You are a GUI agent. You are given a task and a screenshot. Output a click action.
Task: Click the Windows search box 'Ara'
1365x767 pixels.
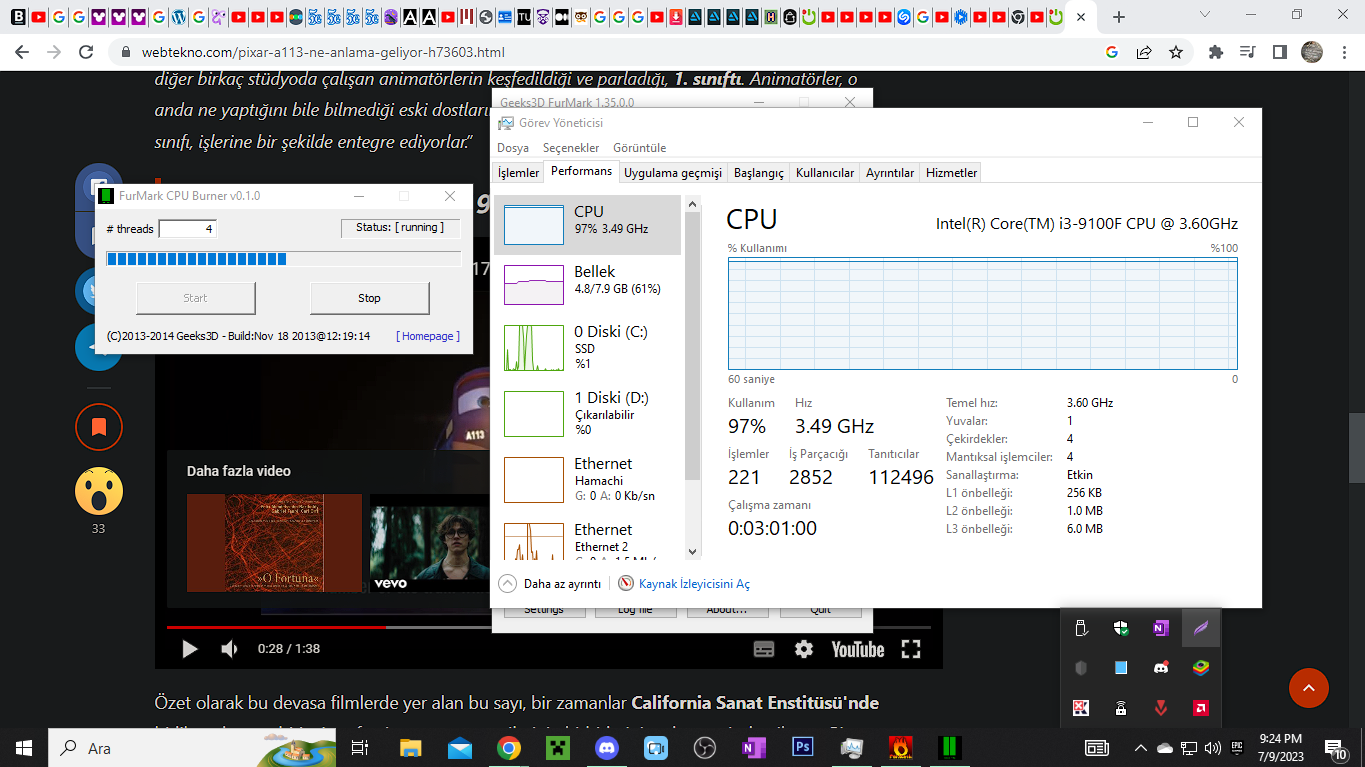click(193, 747)
